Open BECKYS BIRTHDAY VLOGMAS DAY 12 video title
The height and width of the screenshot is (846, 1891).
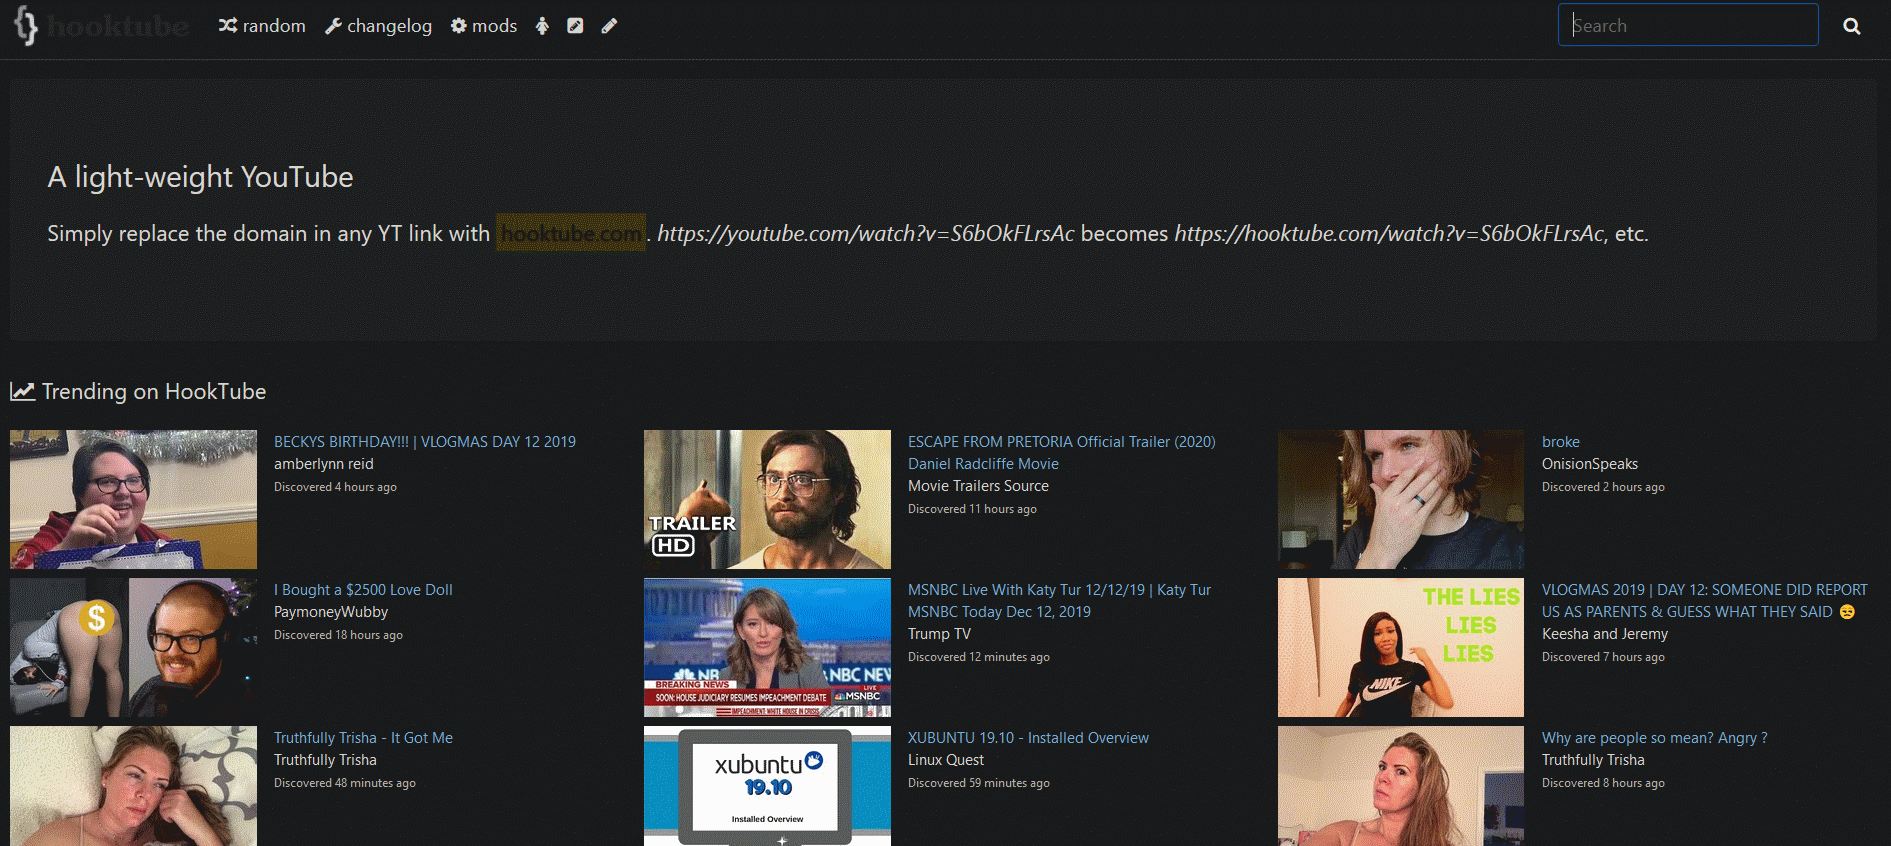point(425,441)
